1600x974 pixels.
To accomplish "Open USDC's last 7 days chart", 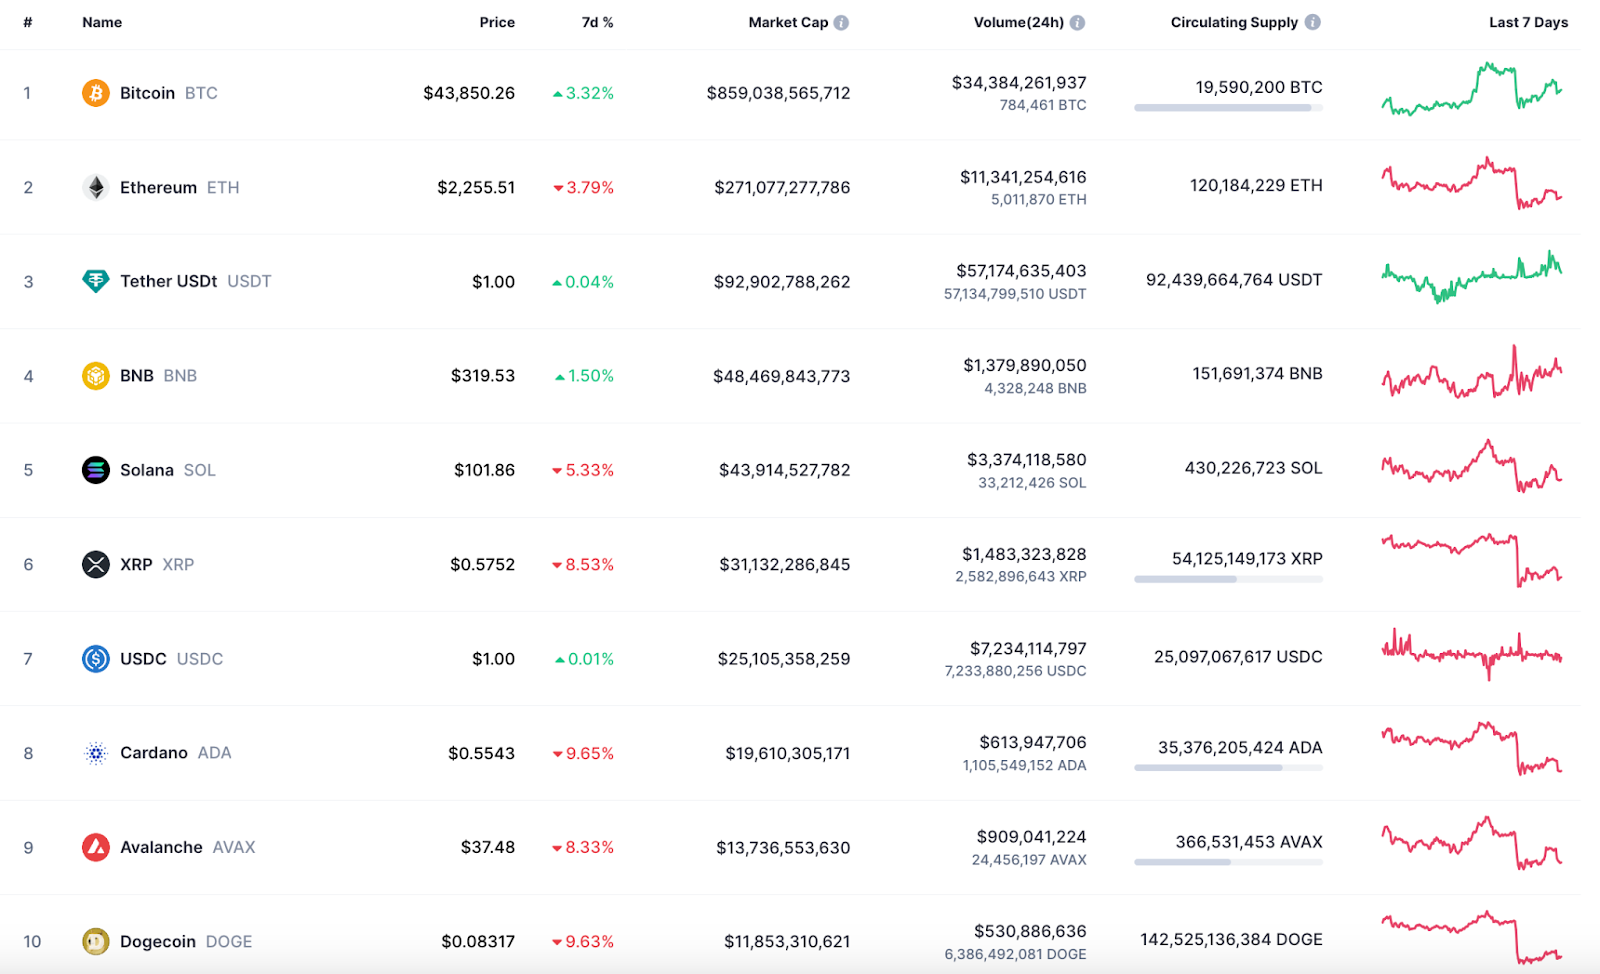I will click(x=1472, y=655).
